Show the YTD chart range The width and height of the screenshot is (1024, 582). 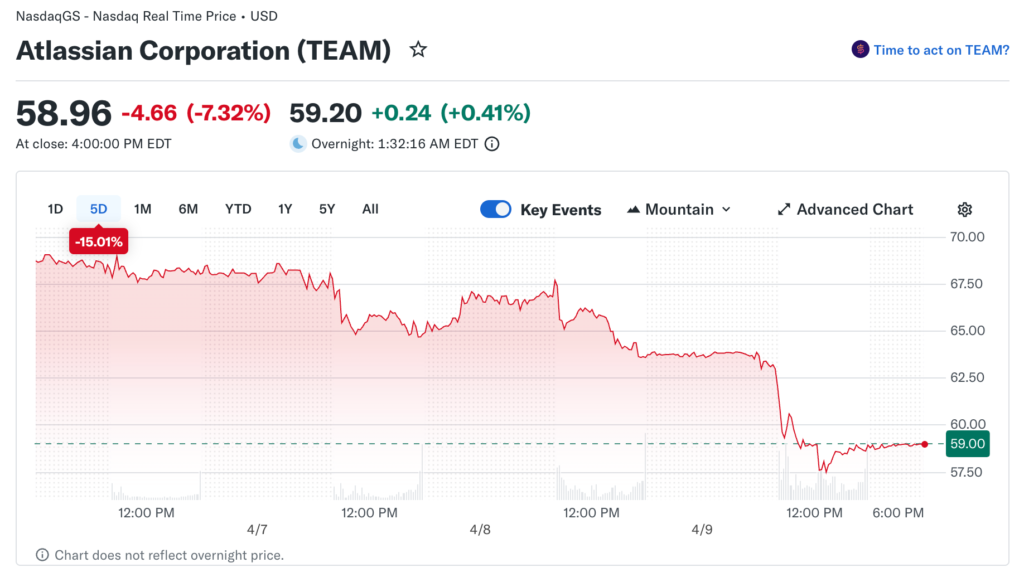coord(238,209)
